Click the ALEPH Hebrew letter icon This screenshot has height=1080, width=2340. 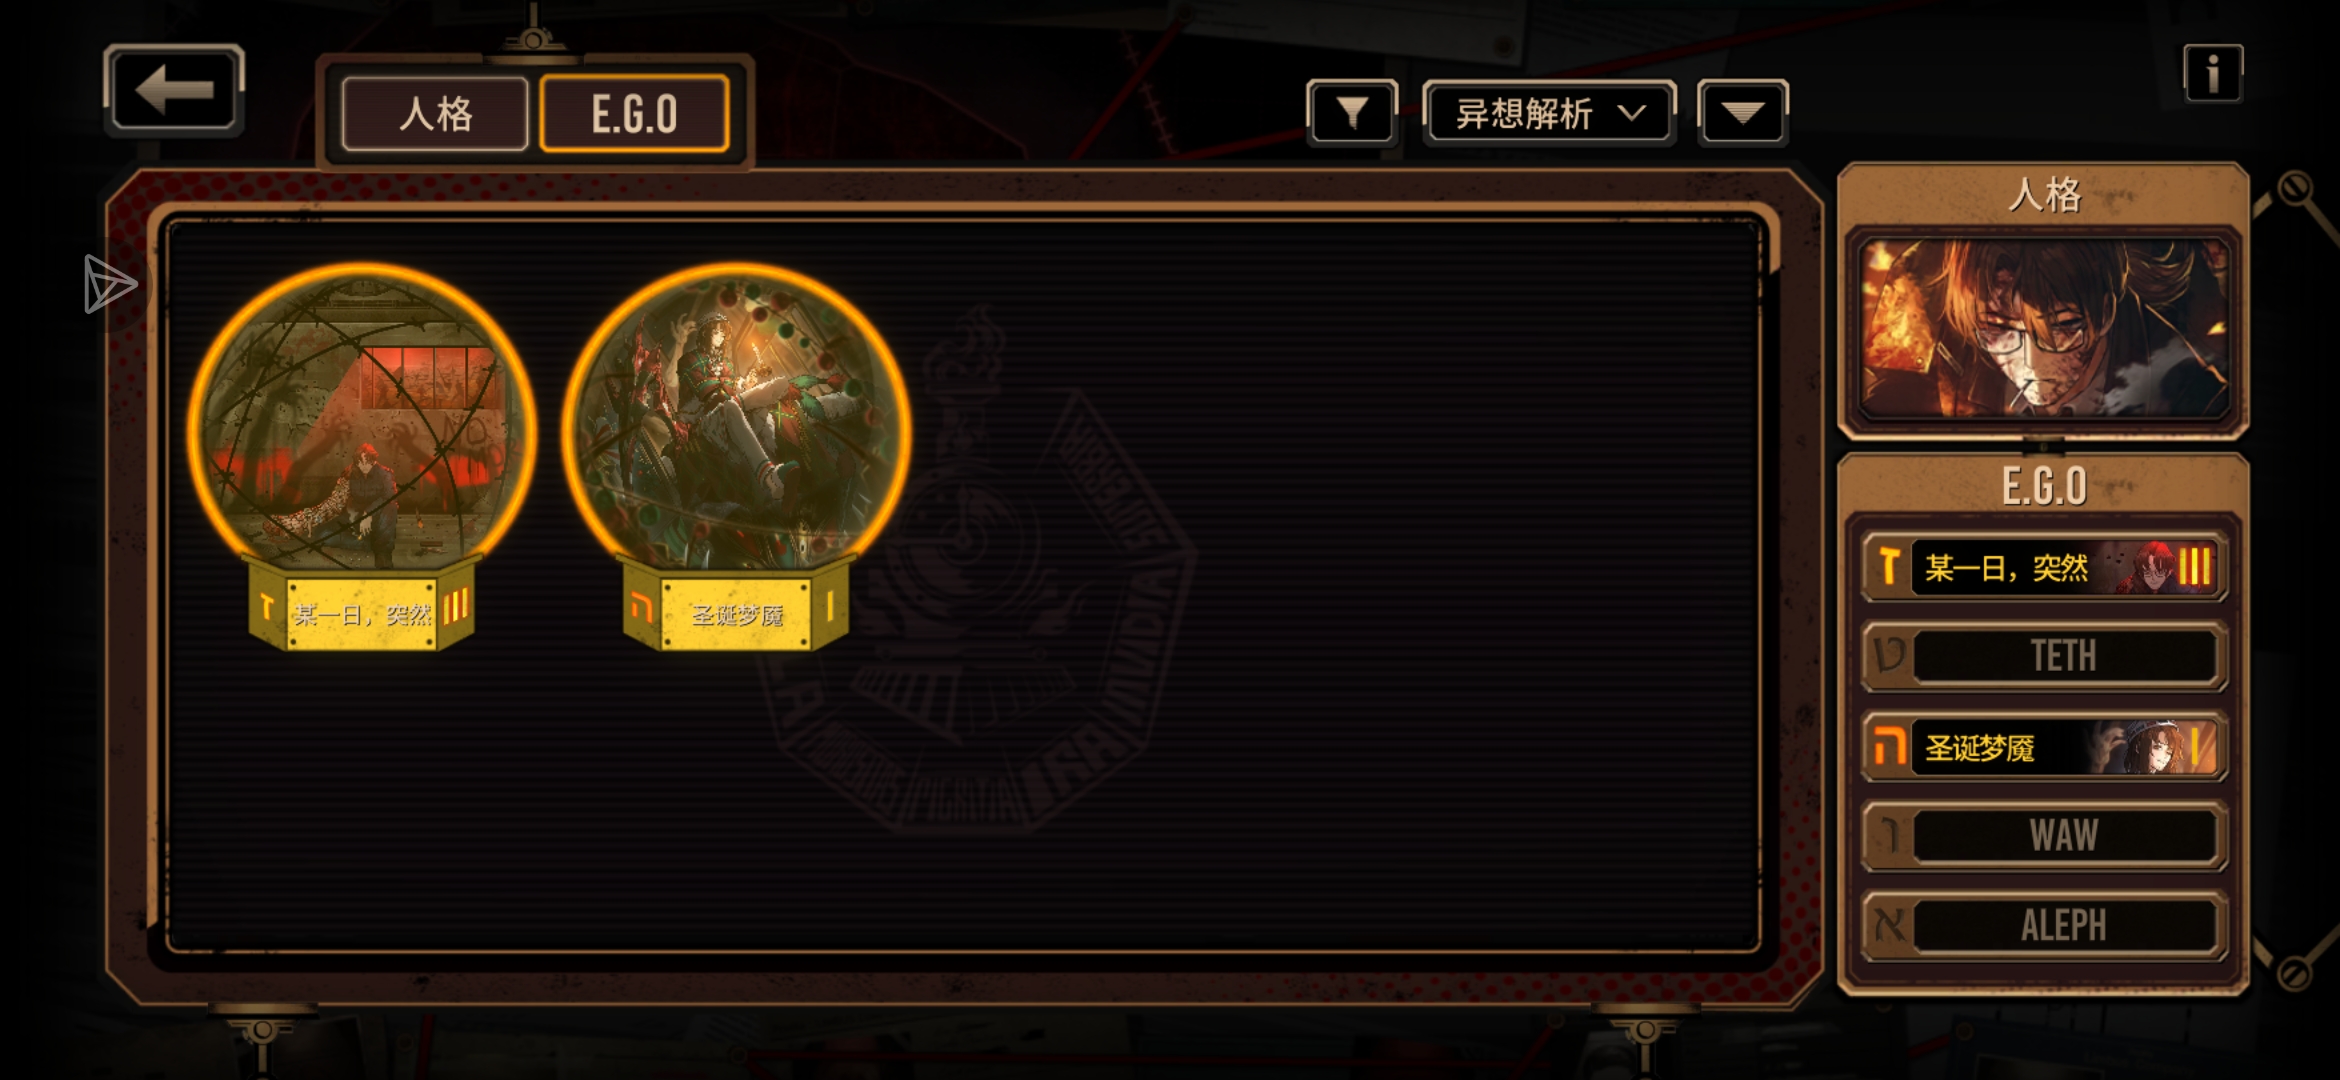[1888, 926]
